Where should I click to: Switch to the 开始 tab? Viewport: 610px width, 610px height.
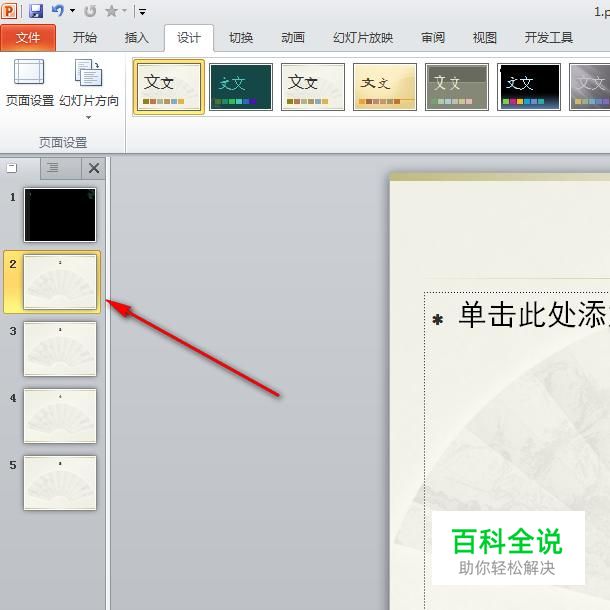coord(85,38)
